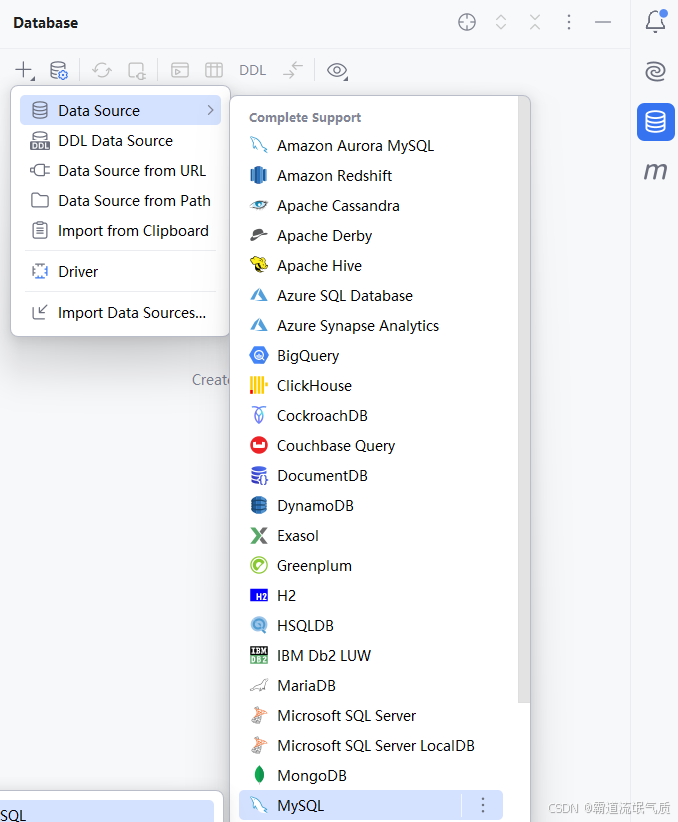The height and width of the screenshot is (822, 678).
Task: Click the DDL toolbar button
Action: pyautogui.click(x=252, y=70)
